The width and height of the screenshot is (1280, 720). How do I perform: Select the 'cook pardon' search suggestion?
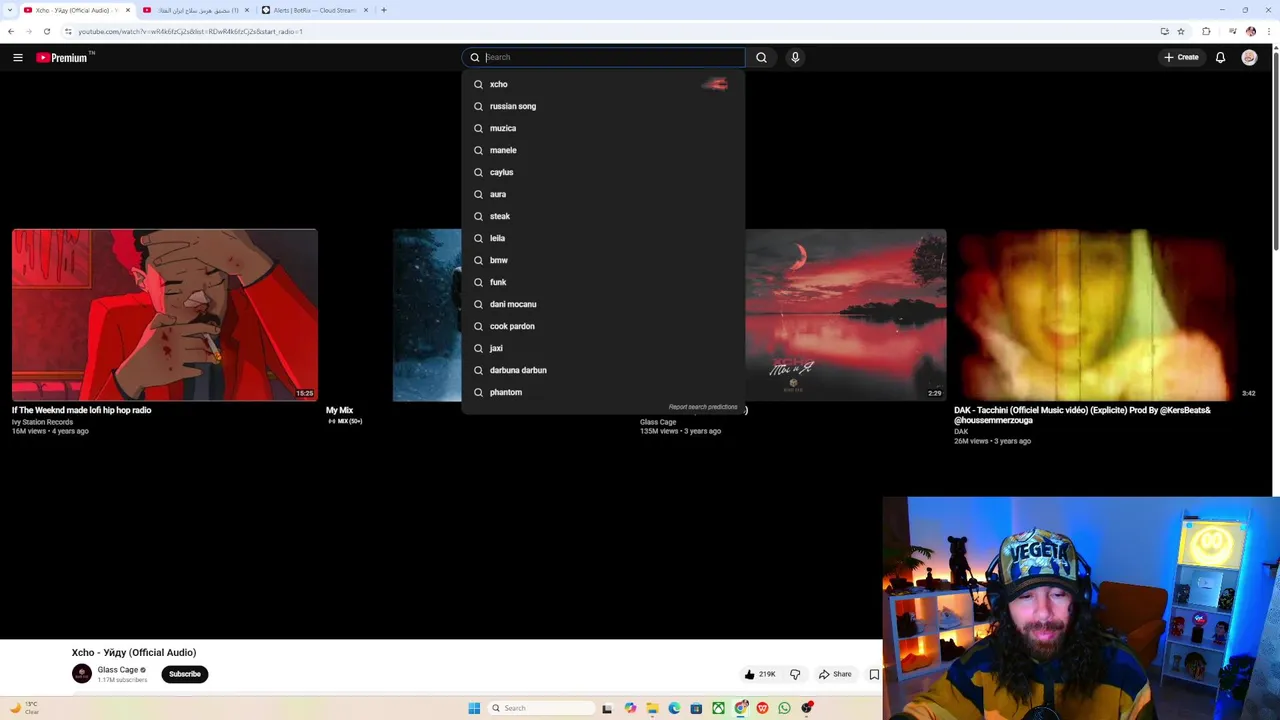603,326
